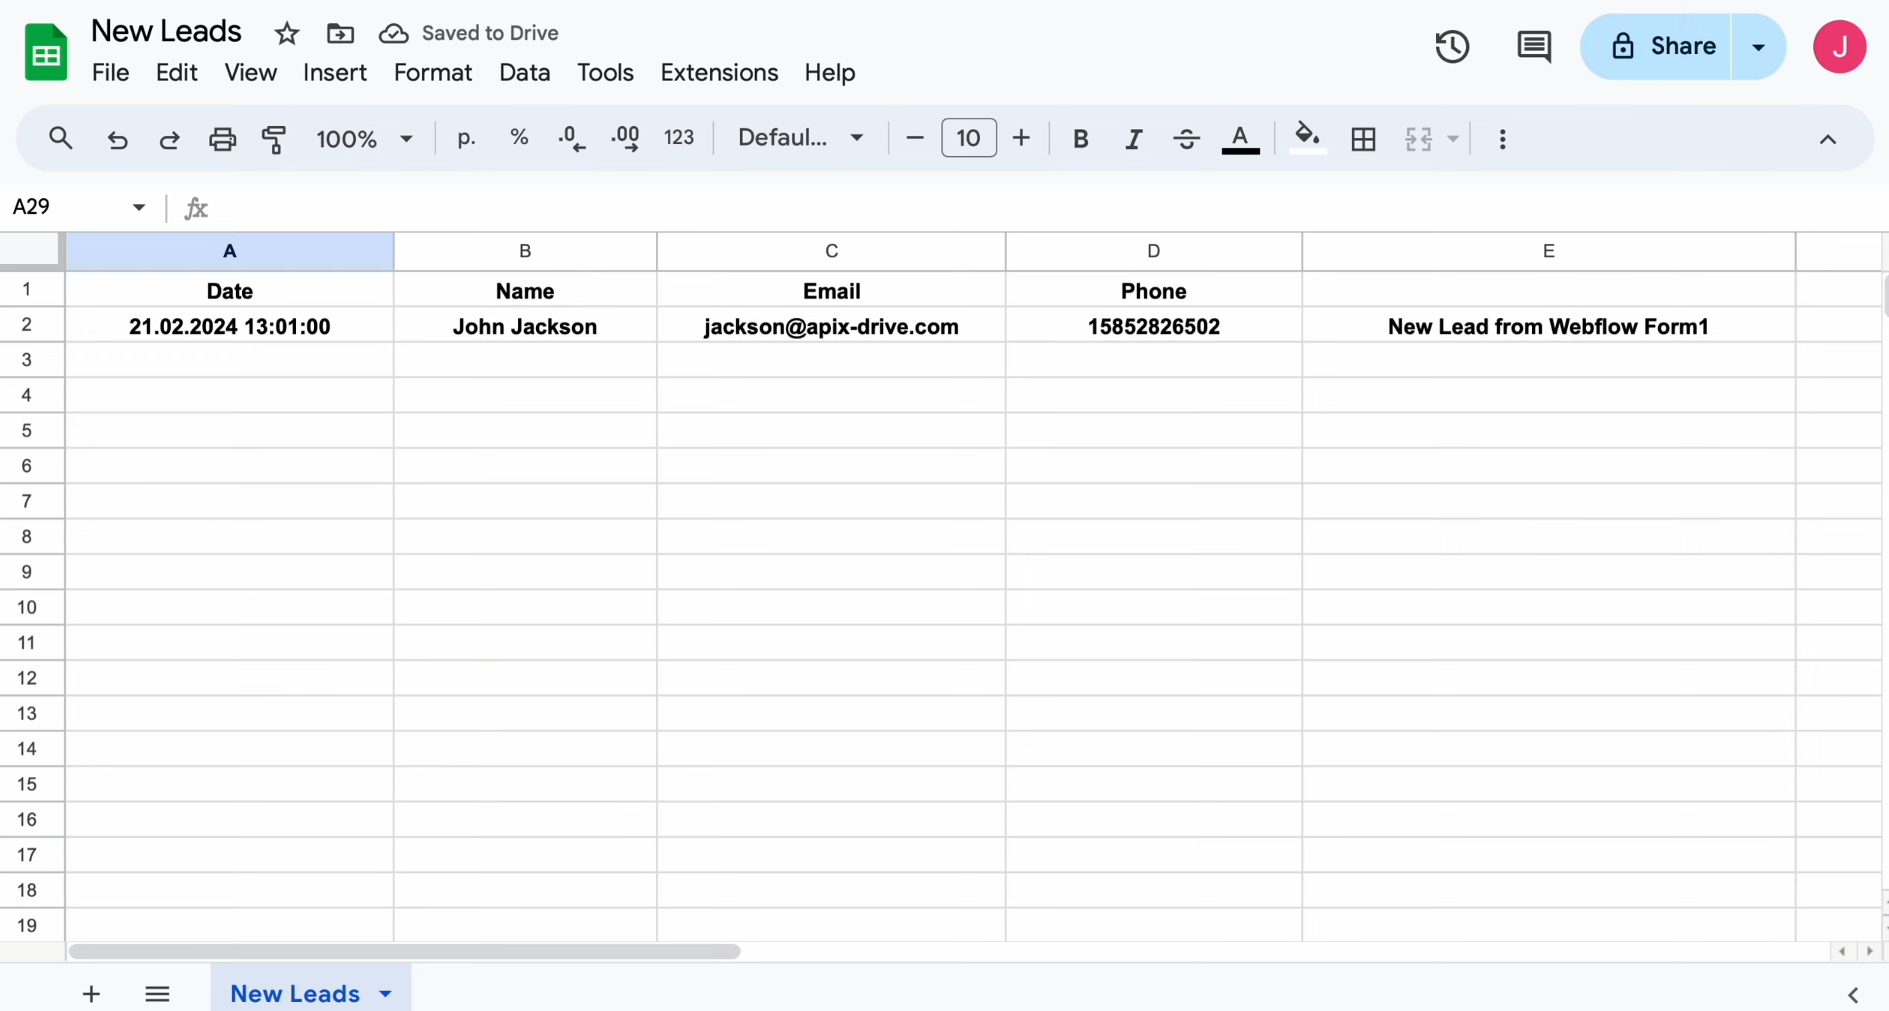Viewport: 1889px width, 1011px height.
Task: Open version history
Action: click(1452, 46)
